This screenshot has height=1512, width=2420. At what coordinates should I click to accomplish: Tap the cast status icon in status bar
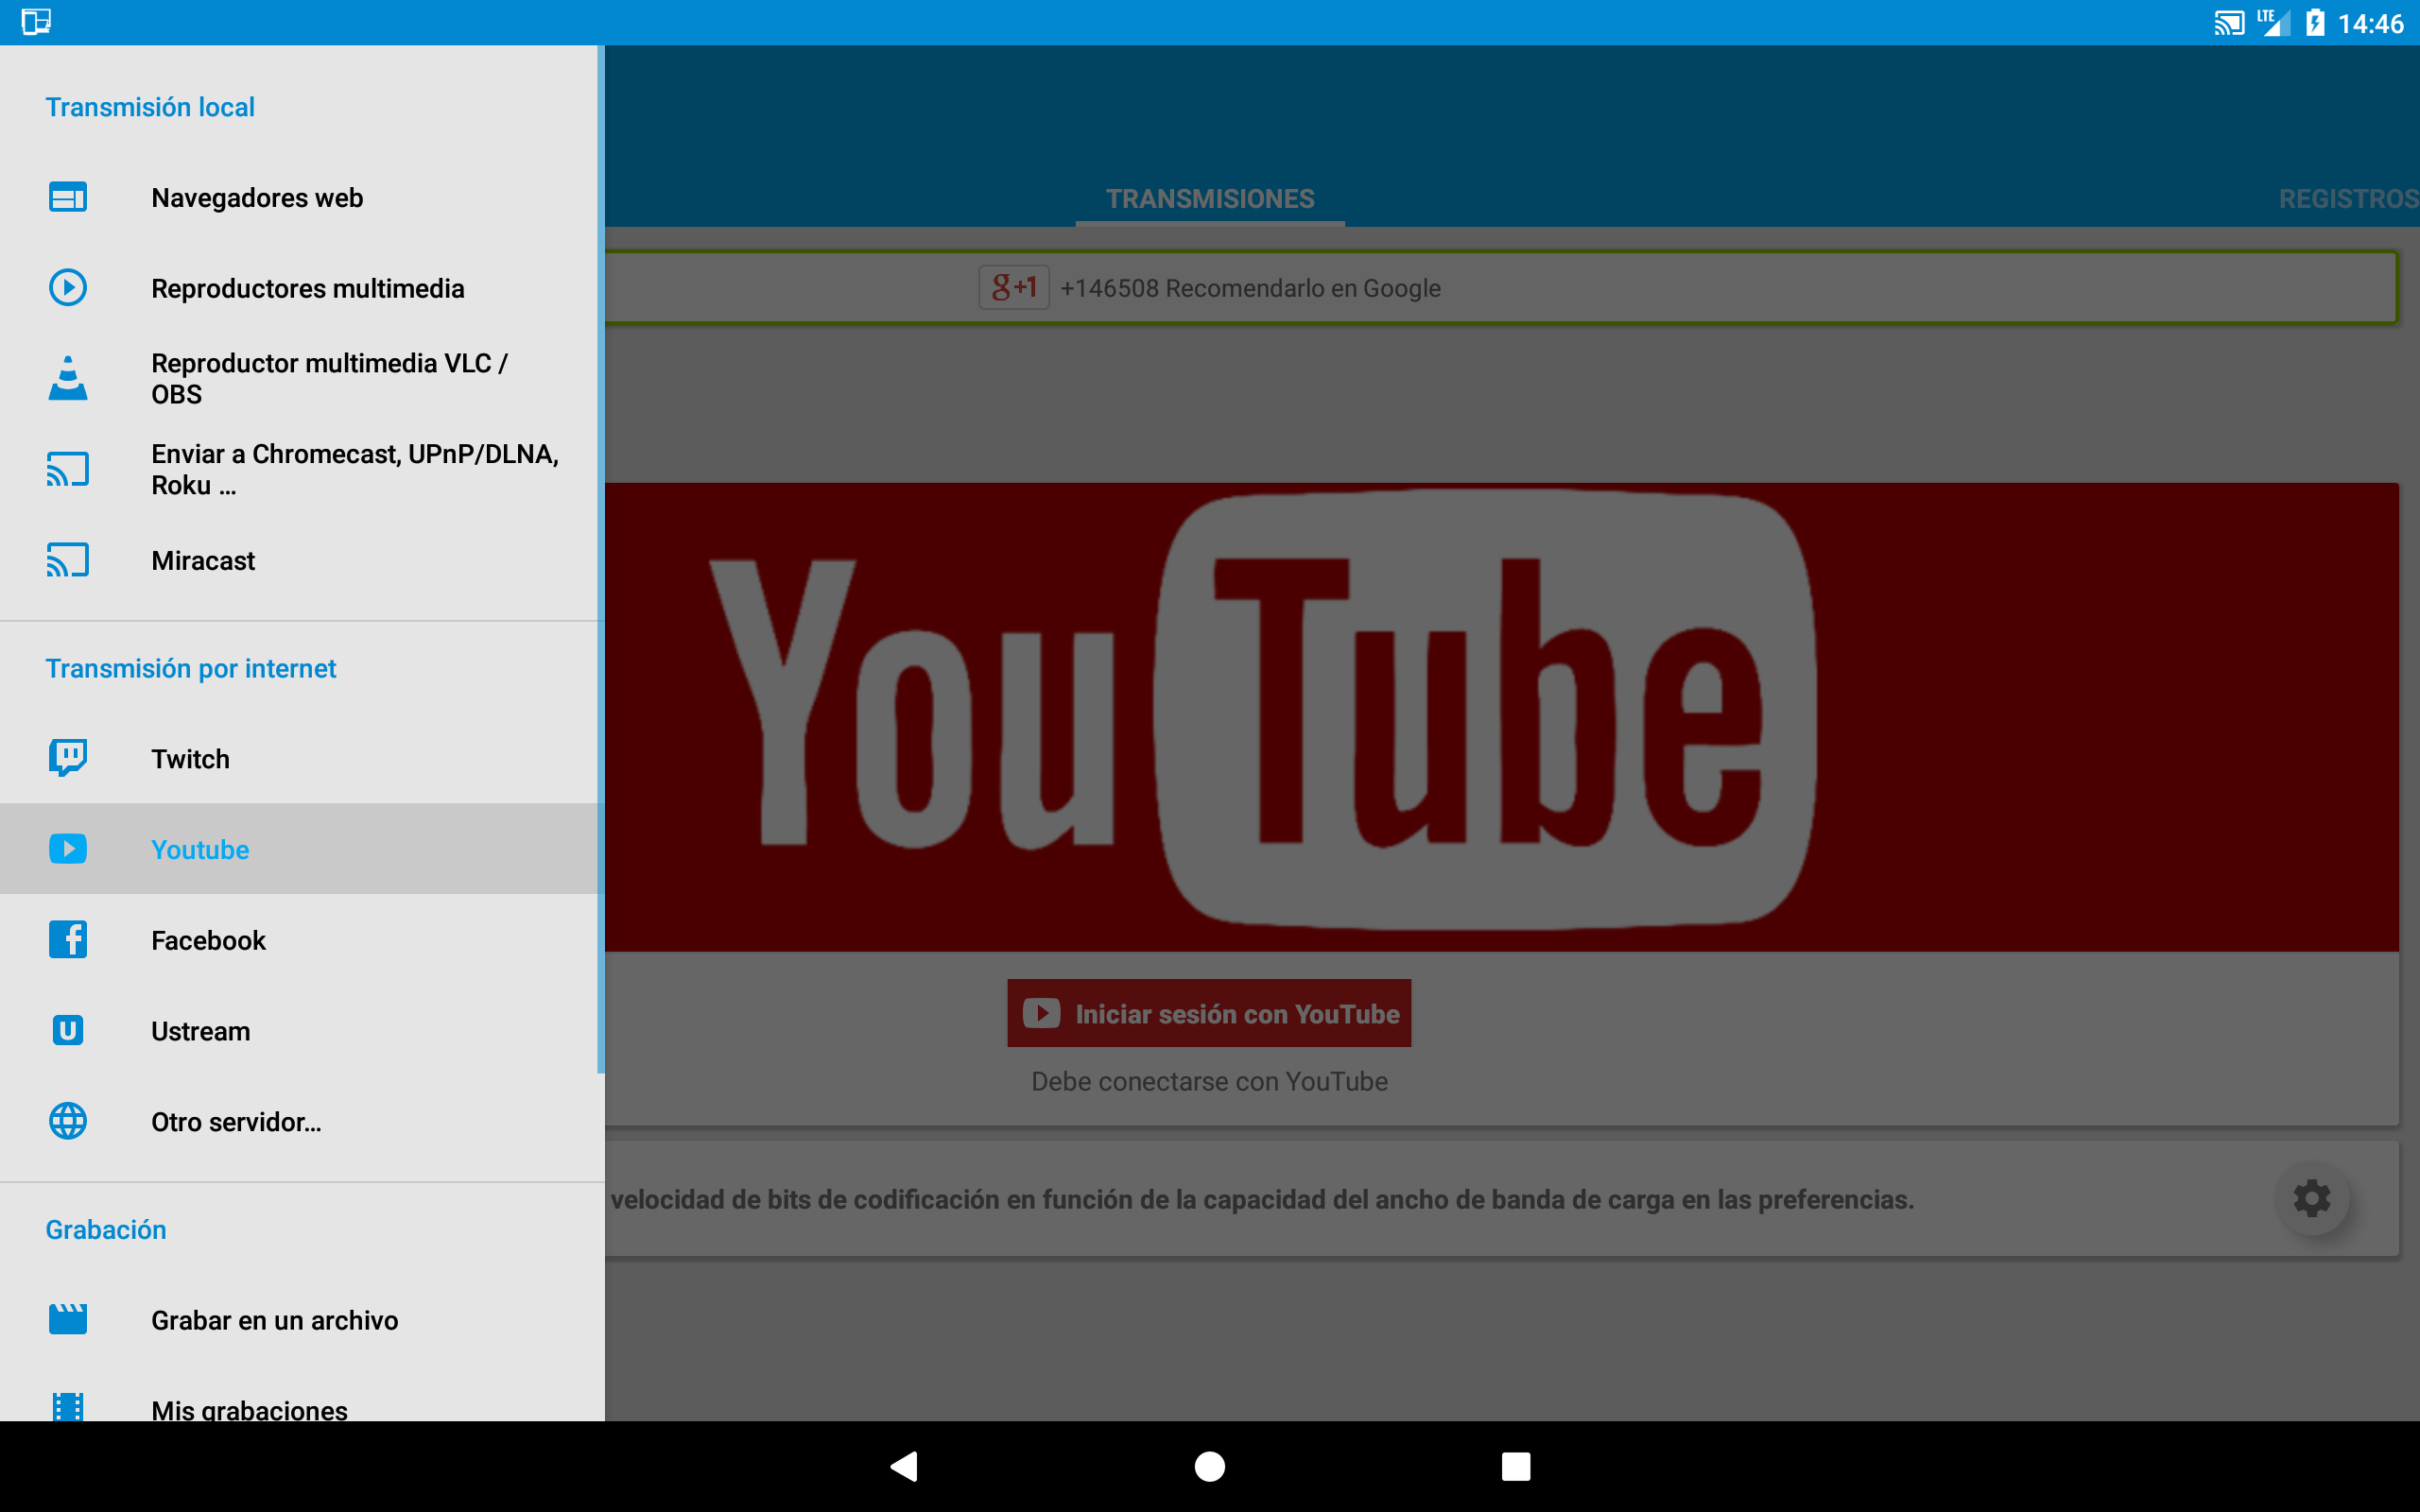point(2229,22)
